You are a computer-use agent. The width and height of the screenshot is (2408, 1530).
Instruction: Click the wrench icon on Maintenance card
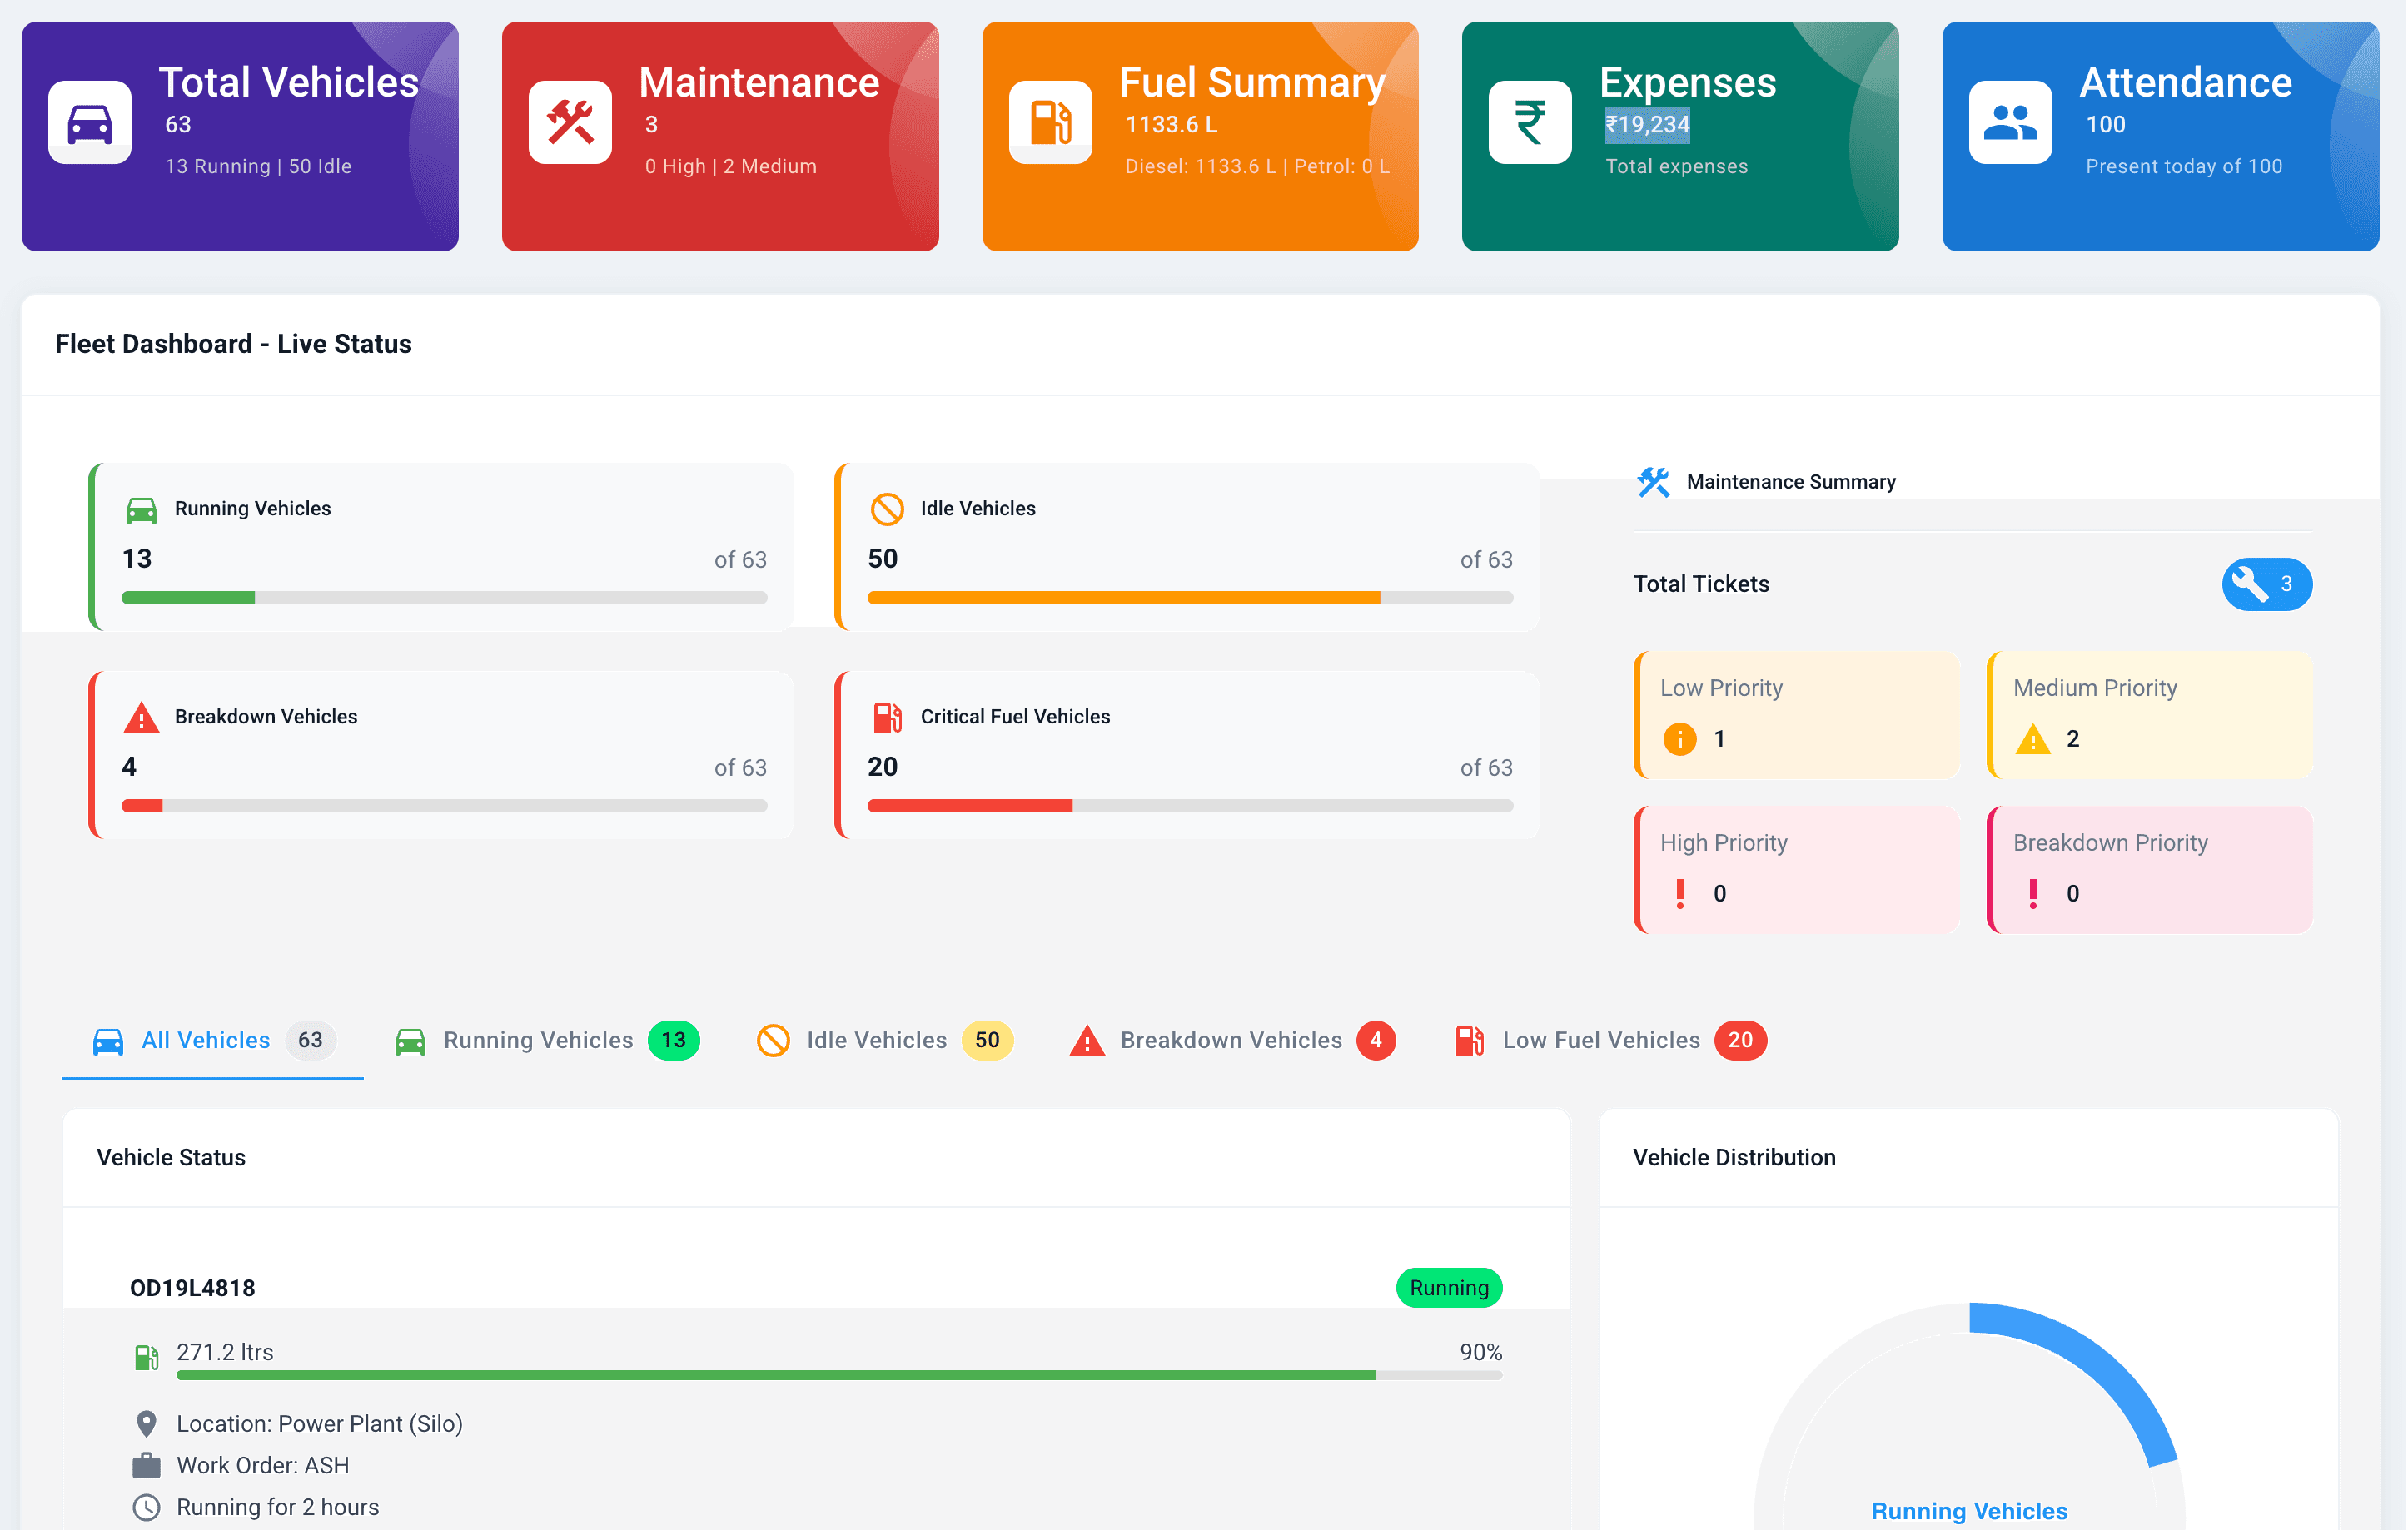[570, 124]
